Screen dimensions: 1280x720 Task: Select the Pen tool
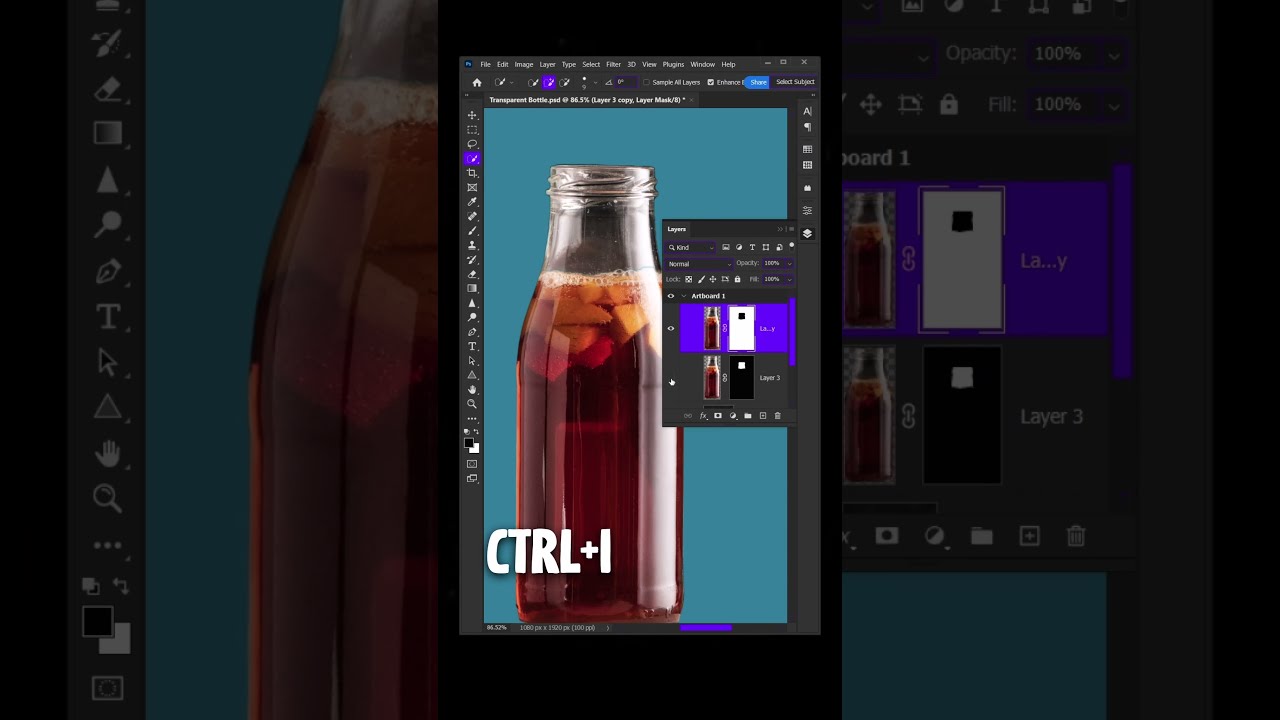coord(472,332)
